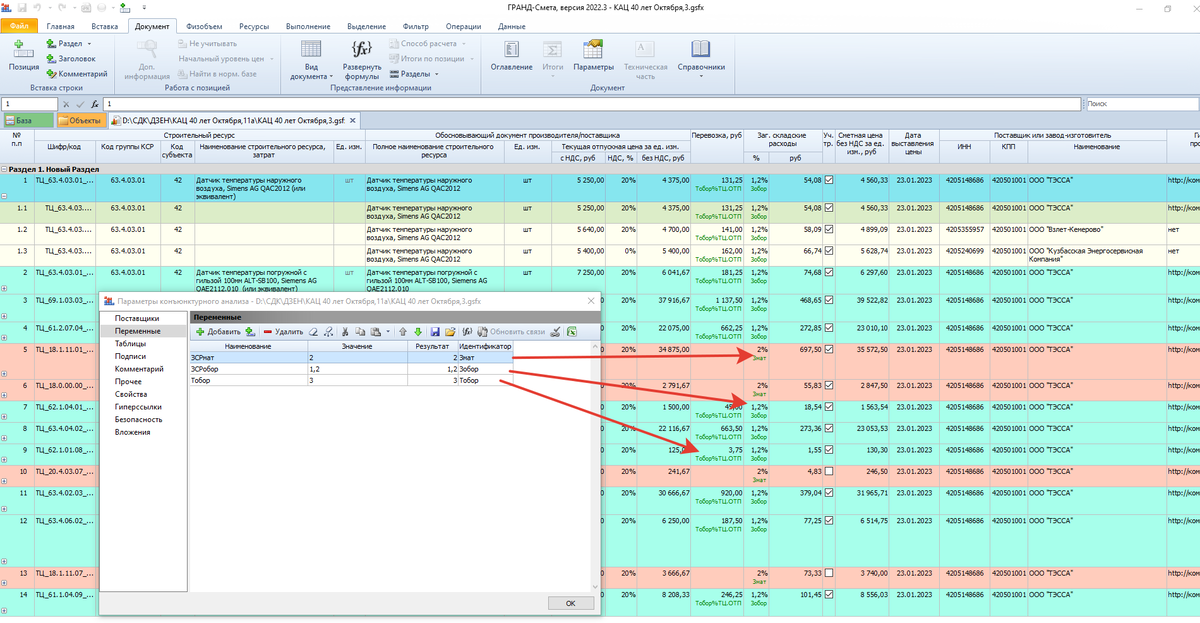Select the Тобор variable name cell

tap(248, 380)
